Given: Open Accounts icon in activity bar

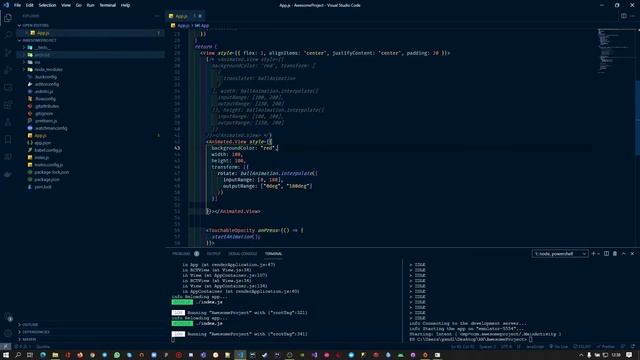Looking at the screenshot, I should [8, 317].
